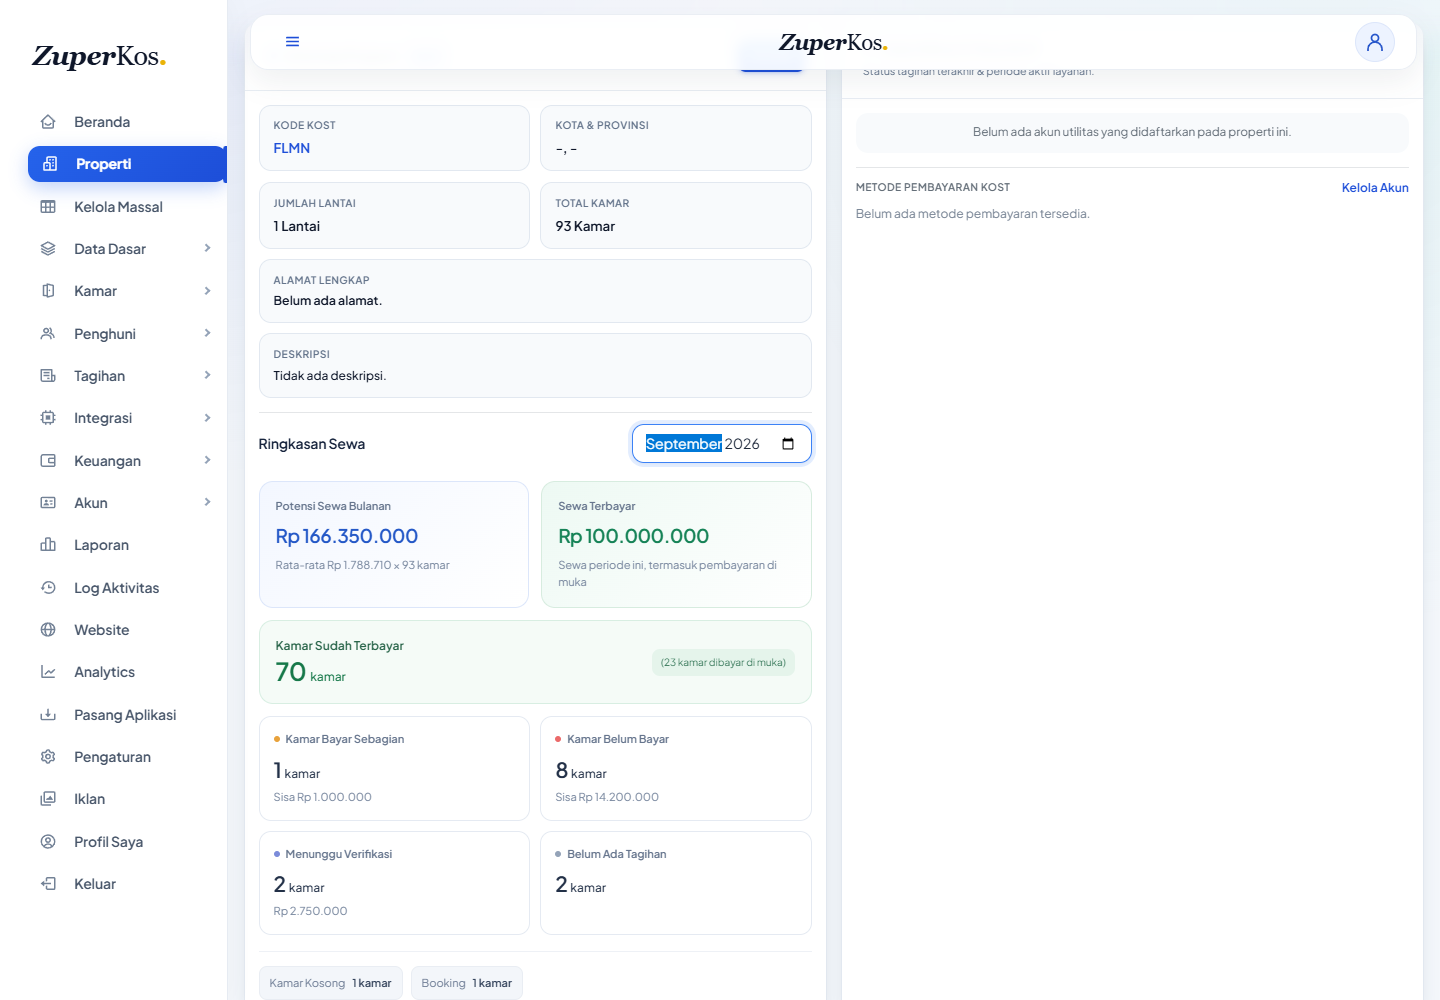The width and height of the screenshot is (1440, 1000).
Task: Select the Keluar logout icon
Action: click(x=48, y=884)
